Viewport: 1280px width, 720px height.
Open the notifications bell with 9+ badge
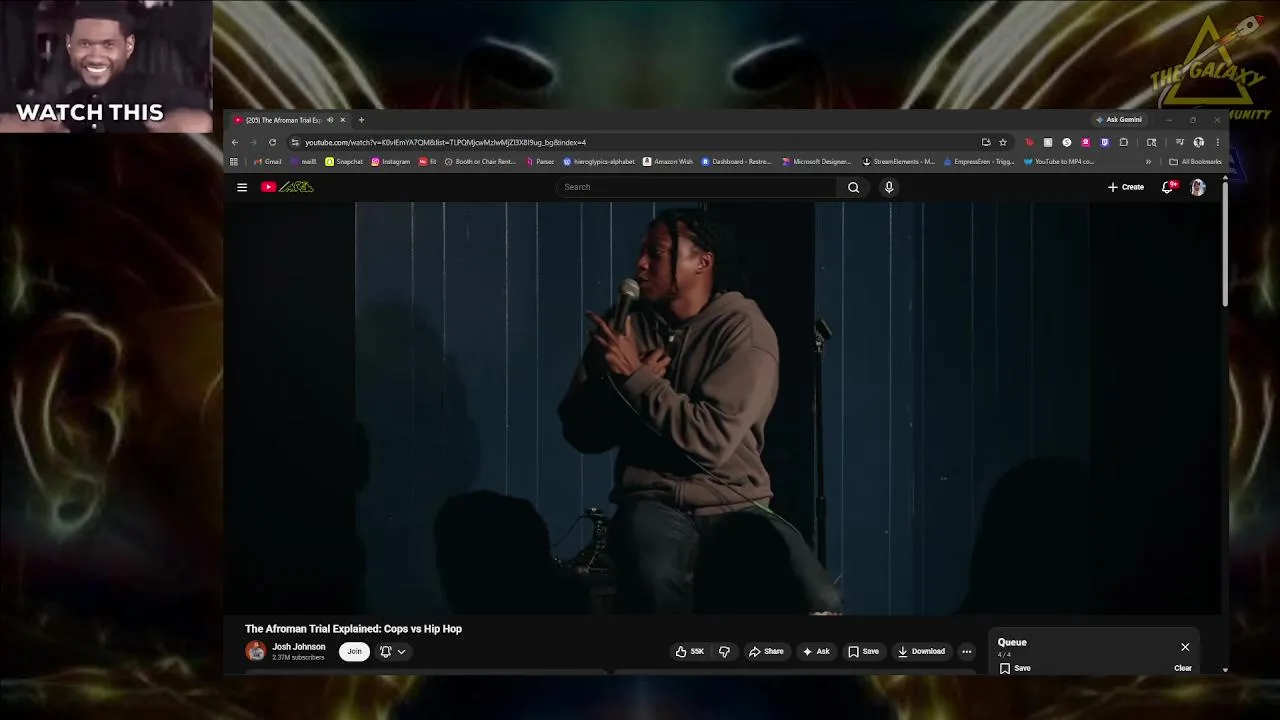pos(1168,187)
